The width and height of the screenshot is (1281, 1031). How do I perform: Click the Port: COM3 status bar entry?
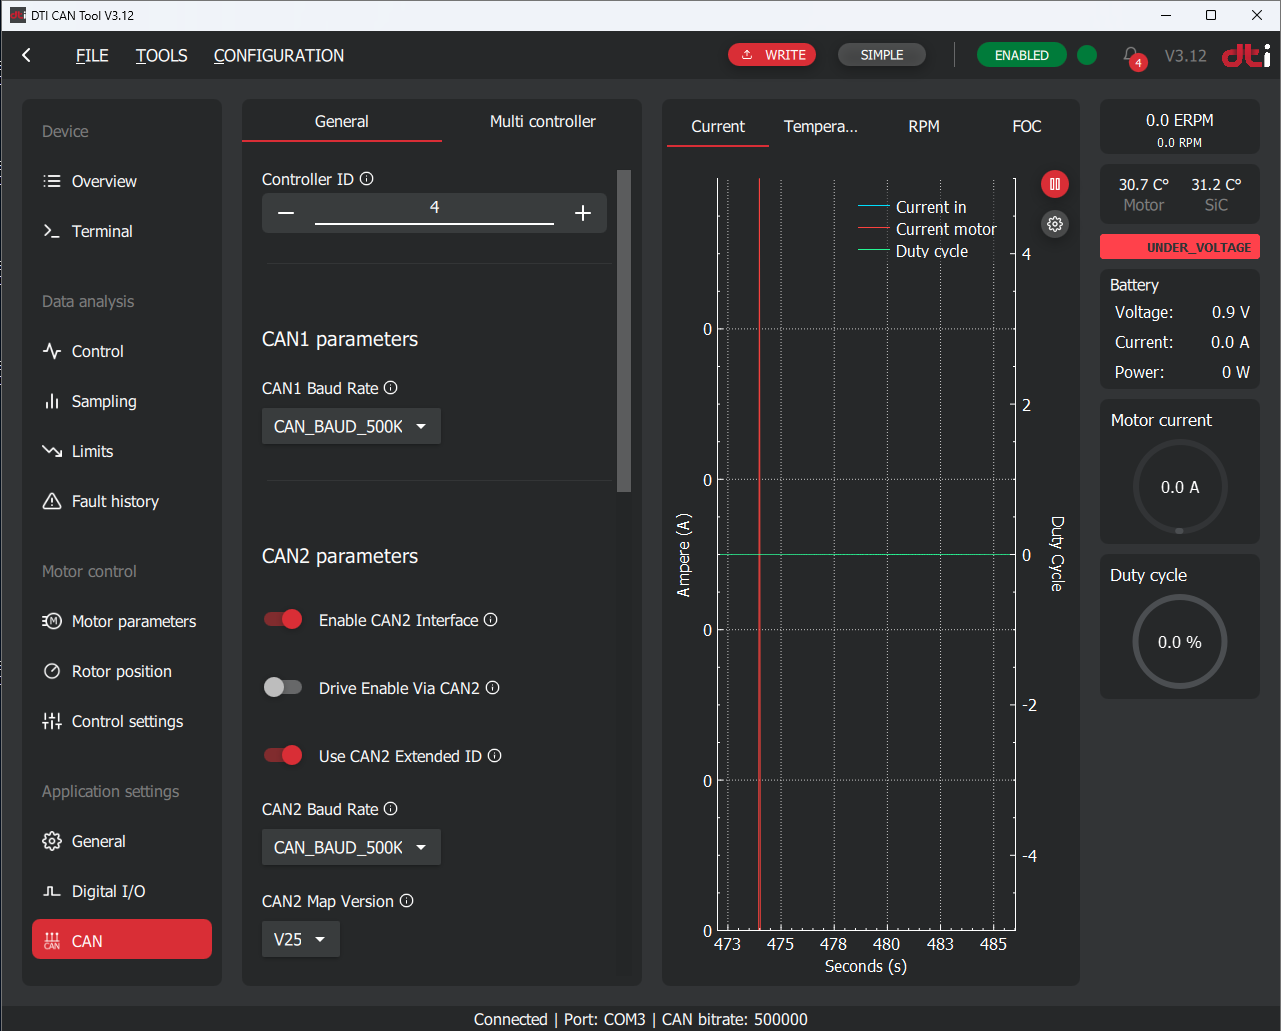pos(605,1019)
